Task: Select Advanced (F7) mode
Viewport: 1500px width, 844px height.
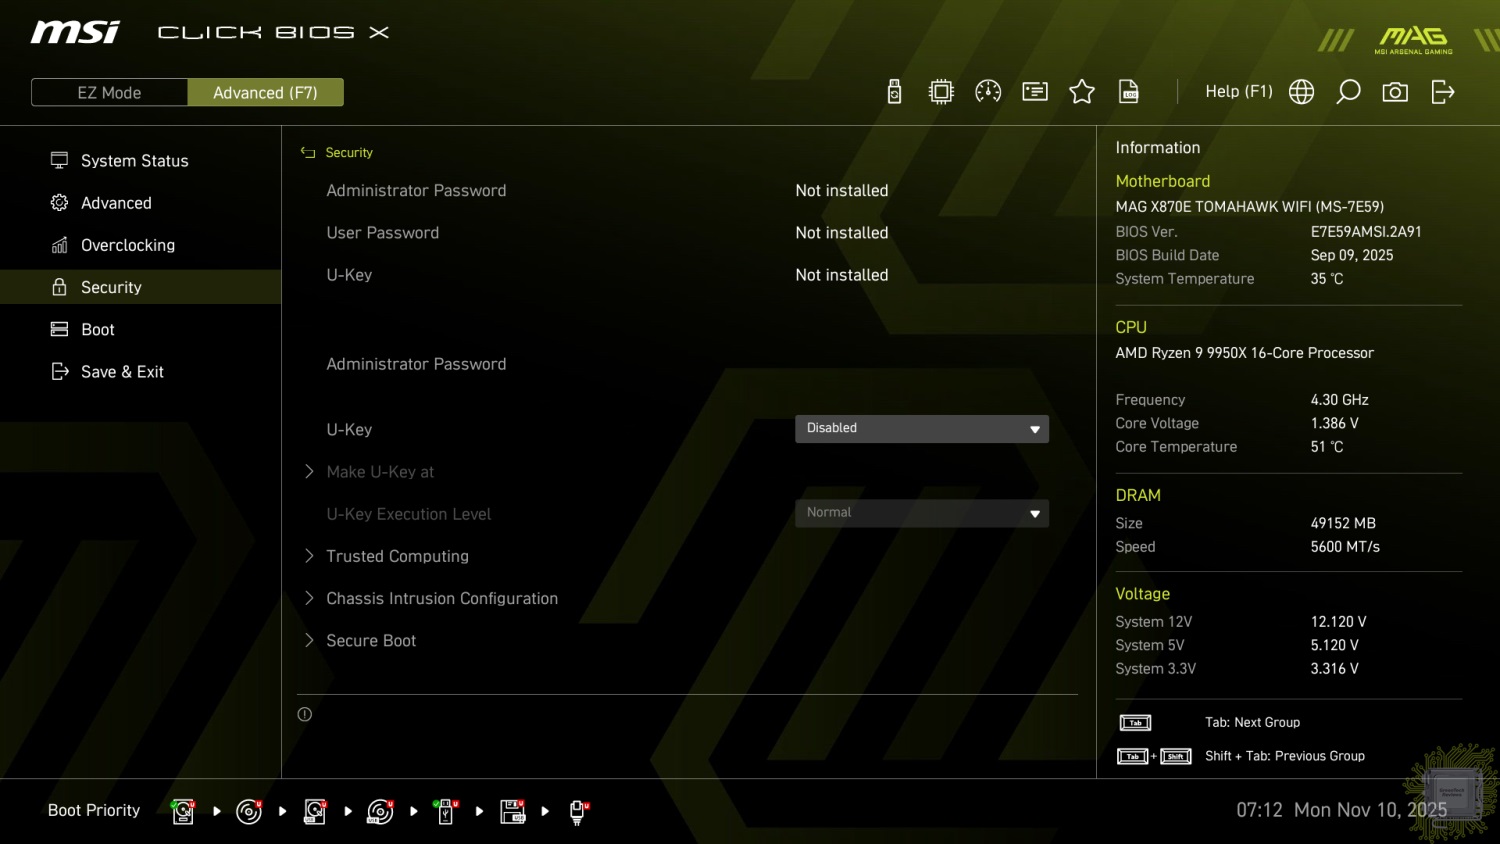Action: point(265,92)
